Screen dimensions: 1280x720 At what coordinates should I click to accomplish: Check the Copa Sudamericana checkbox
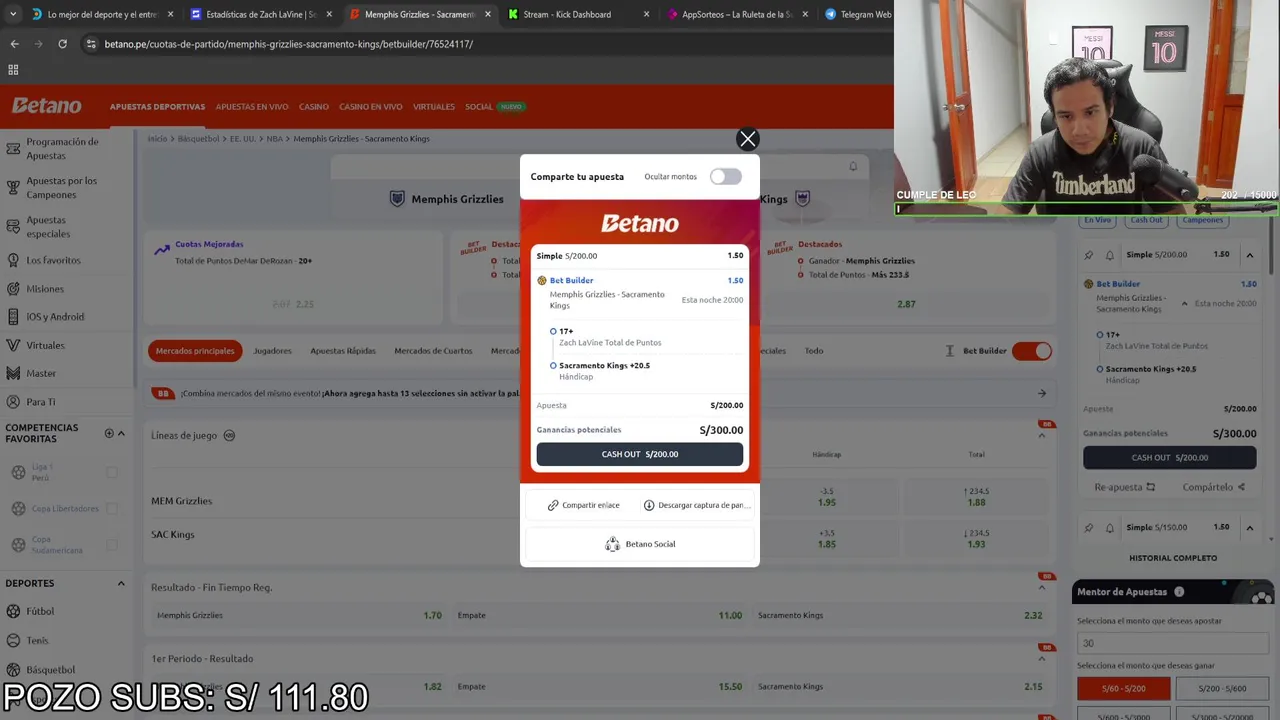click(111, 545)
